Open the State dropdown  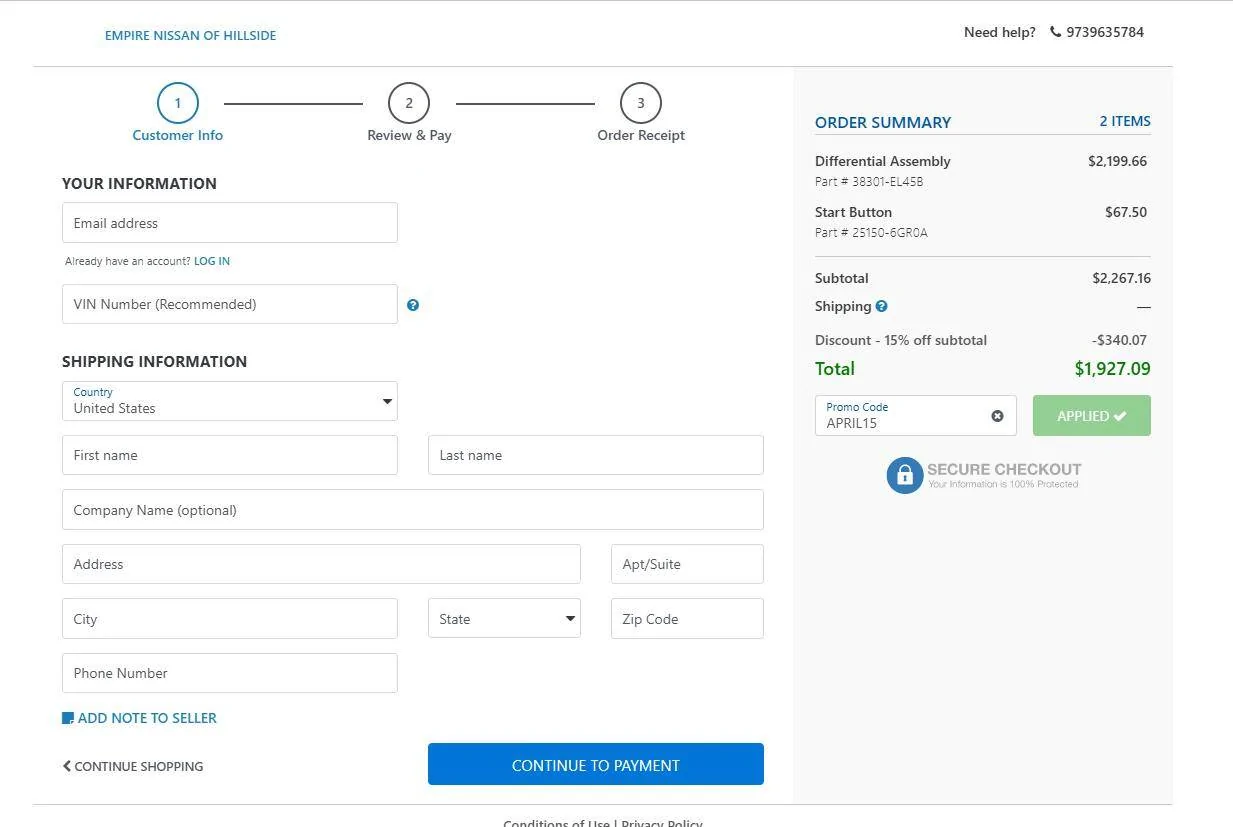point(504,619)
